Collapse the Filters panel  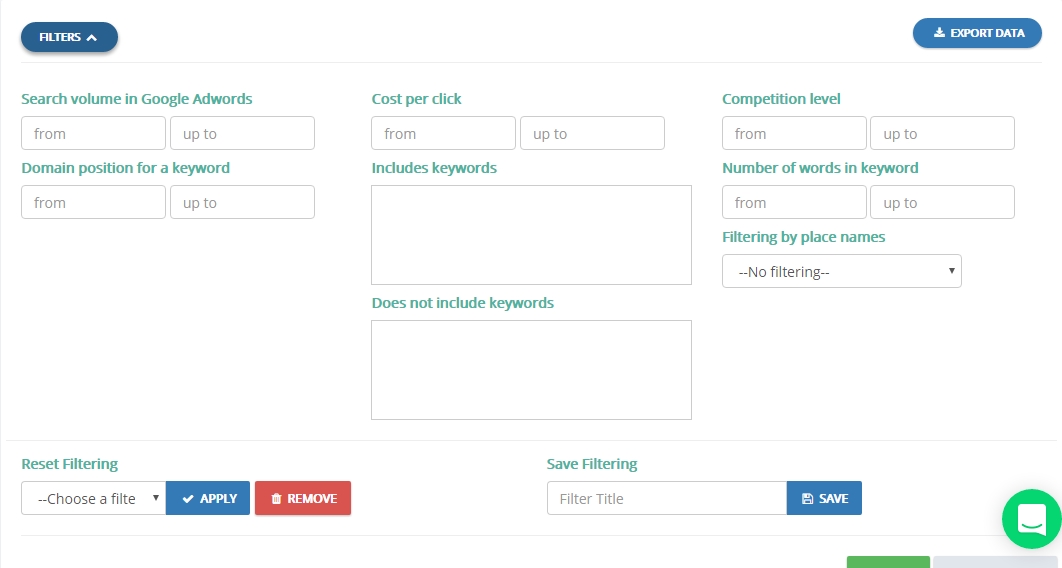point(69,37)
